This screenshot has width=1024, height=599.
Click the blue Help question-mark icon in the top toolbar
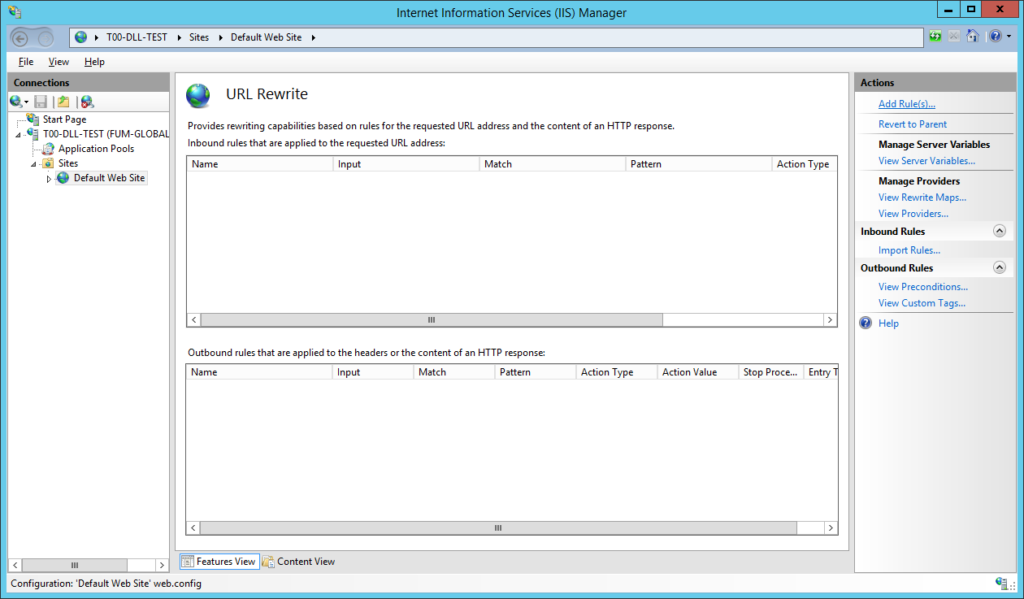pyautogui.click(x=995, y=37)
